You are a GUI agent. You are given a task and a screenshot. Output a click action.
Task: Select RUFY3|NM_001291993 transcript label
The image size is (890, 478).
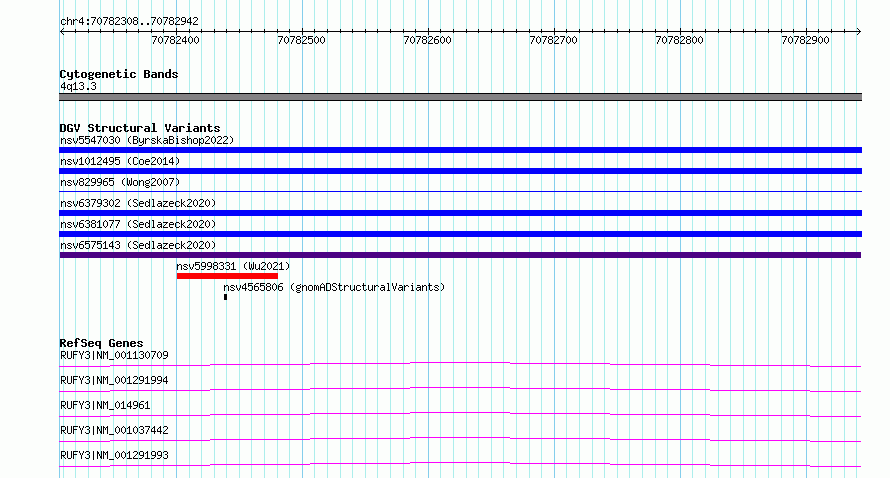[x=114, y=455]
